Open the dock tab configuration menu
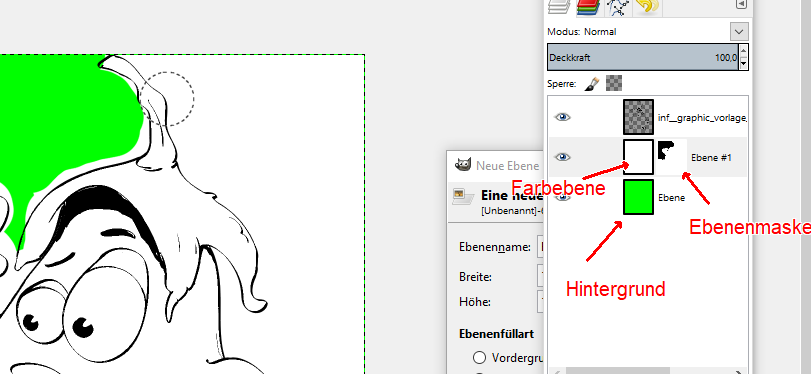This screenshot has height=374, width=811. (x=742, y=4)
